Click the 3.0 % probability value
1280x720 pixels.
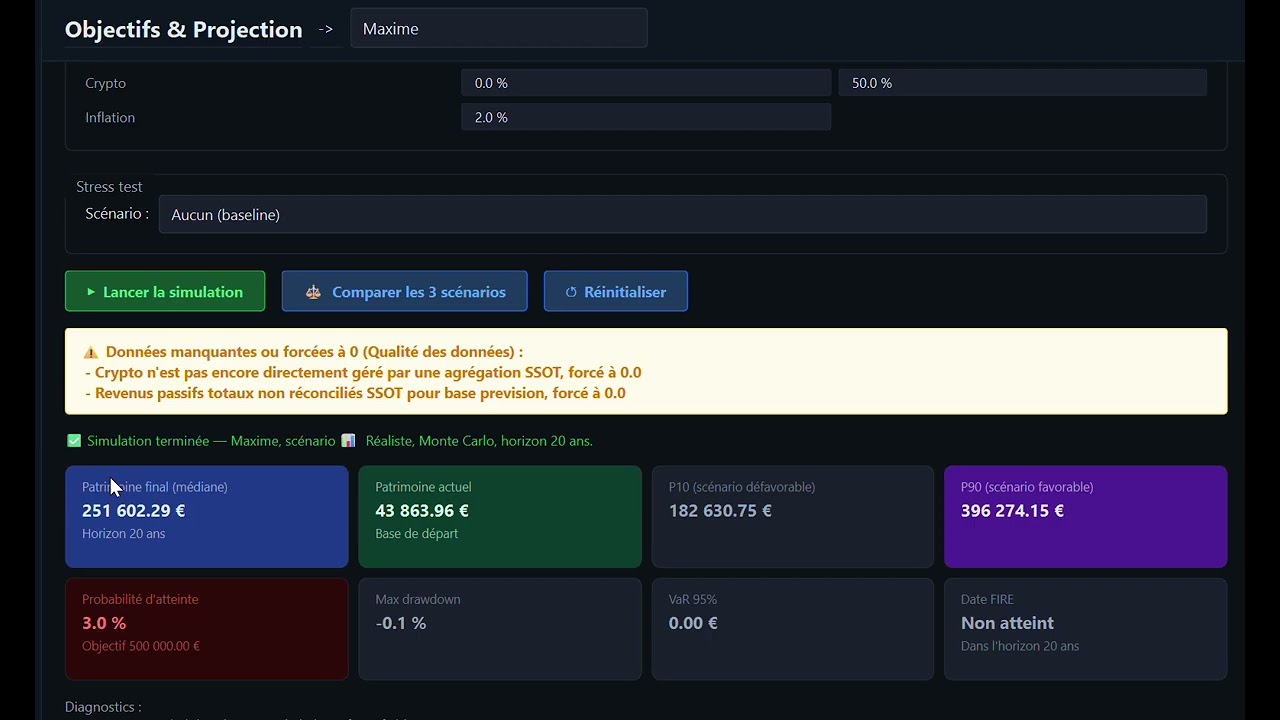tap(104, 623)
